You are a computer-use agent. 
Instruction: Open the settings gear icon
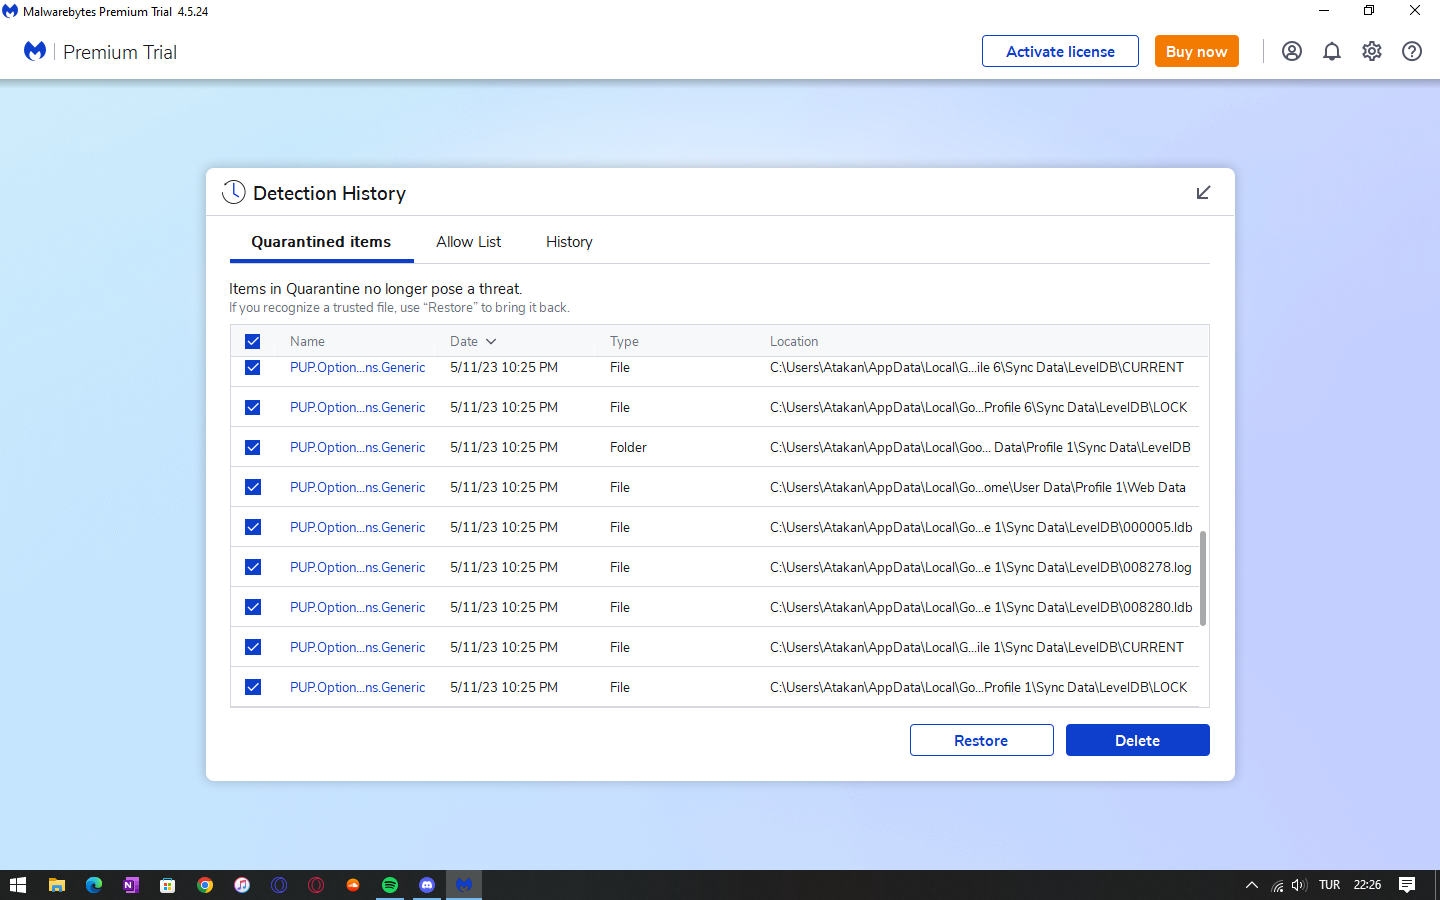pos(1371,51)
